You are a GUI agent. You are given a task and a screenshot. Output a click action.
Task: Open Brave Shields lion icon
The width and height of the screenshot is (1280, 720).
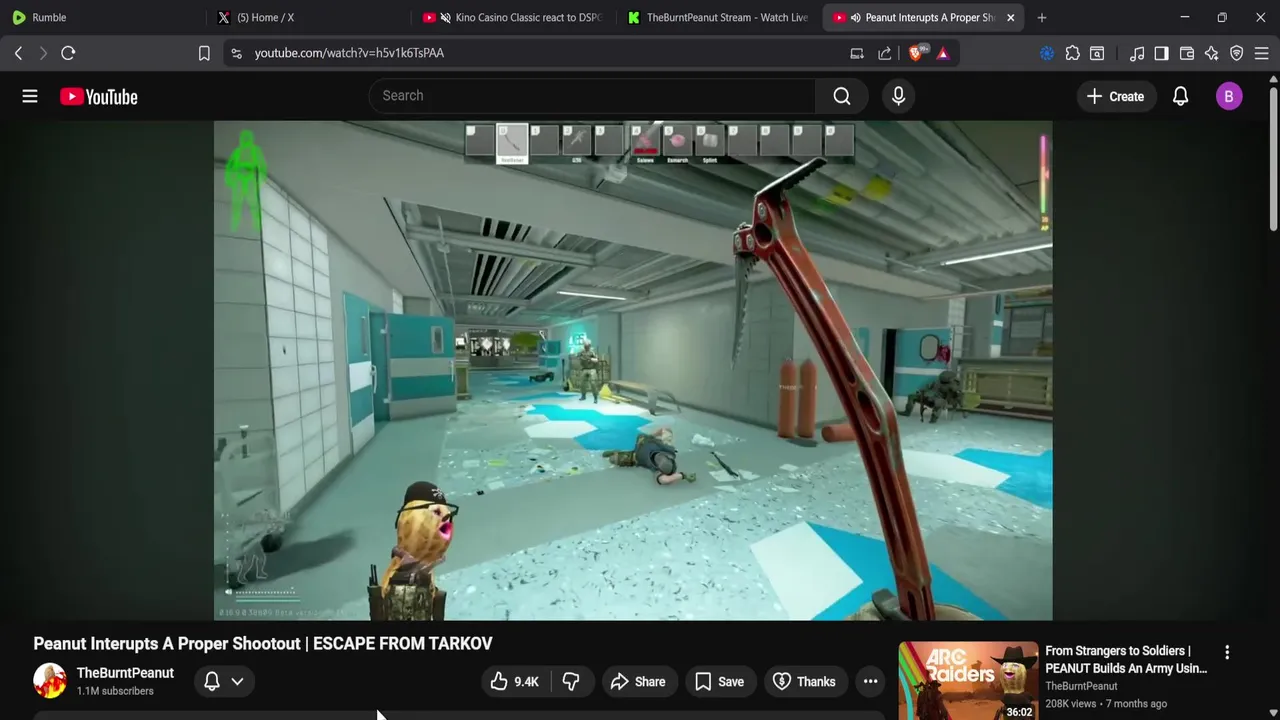tap(916, 53)
